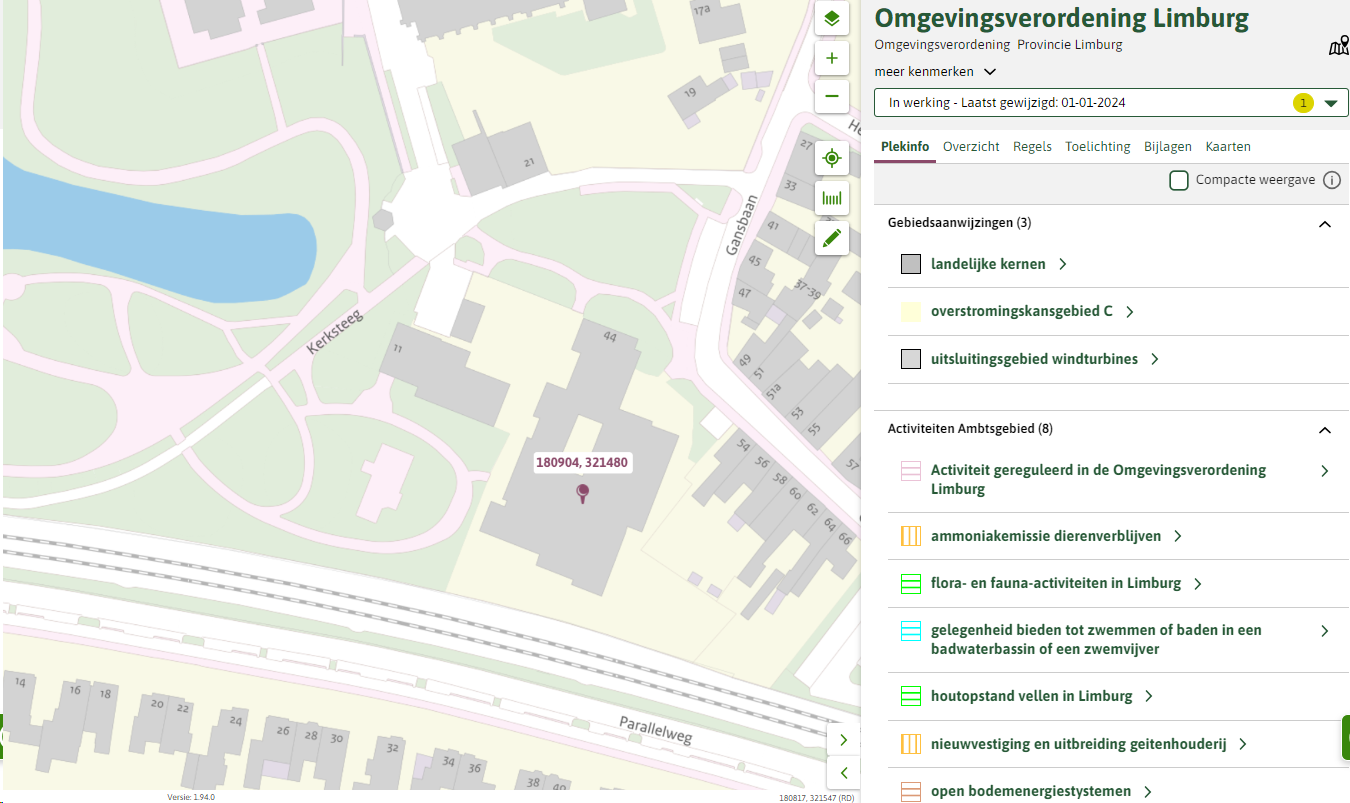
Task: Show the Kaarten tab
Action: (x=1228, y=147)
